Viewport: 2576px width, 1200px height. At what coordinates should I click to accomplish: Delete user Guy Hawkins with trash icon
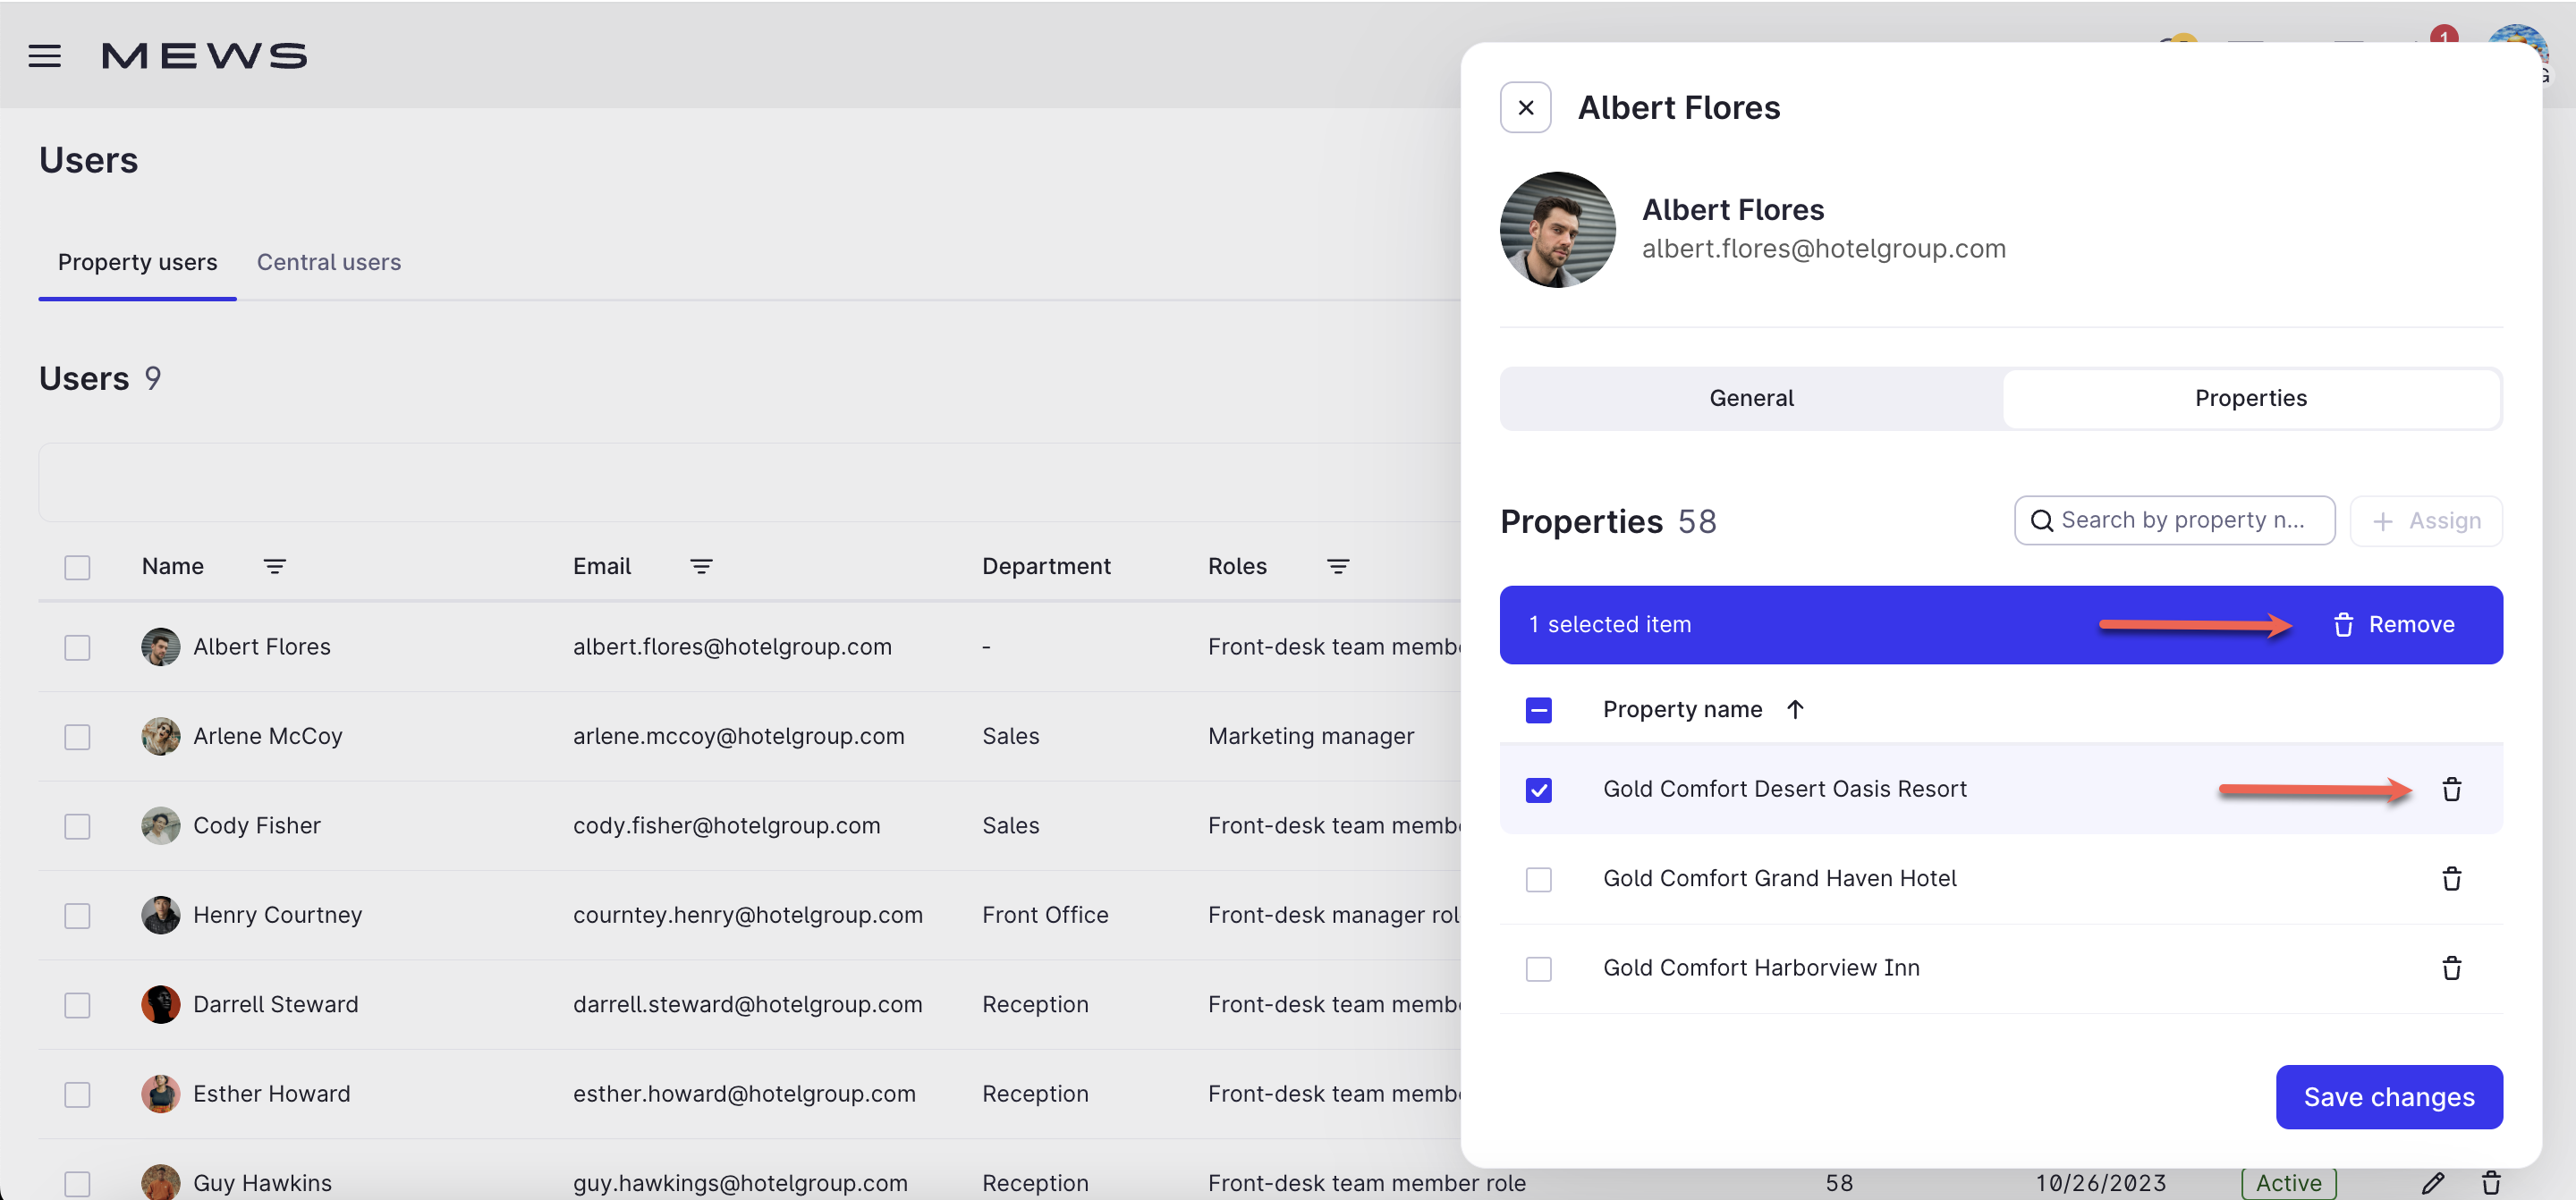coord(2491,1183)
